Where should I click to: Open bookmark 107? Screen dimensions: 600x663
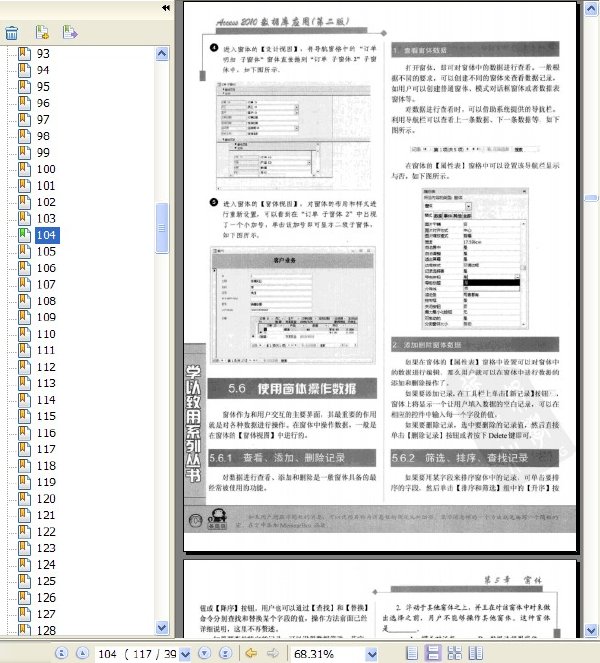pyautogui.click(x=46, y=285)
